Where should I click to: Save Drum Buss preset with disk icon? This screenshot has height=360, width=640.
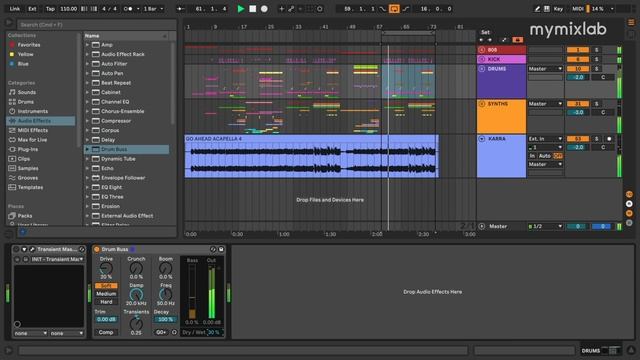point(221,249)
